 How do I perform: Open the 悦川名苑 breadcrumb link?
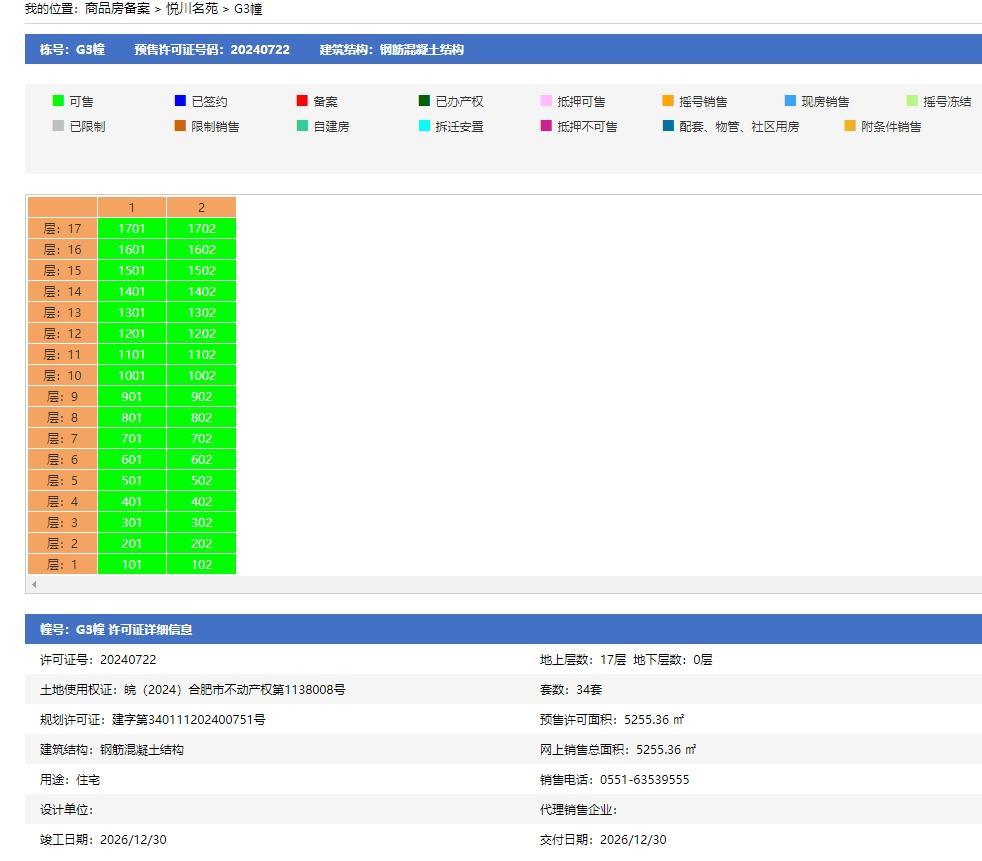[x=192, y=9]
